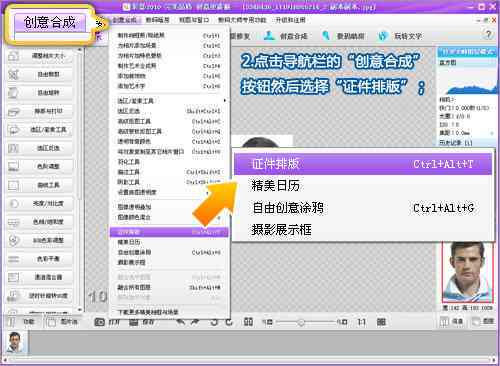Image resolution: width=500 pixels, height=366 pixels.
Task: Open the 升级和注册 menu
Action: click(x=291, y=20)
